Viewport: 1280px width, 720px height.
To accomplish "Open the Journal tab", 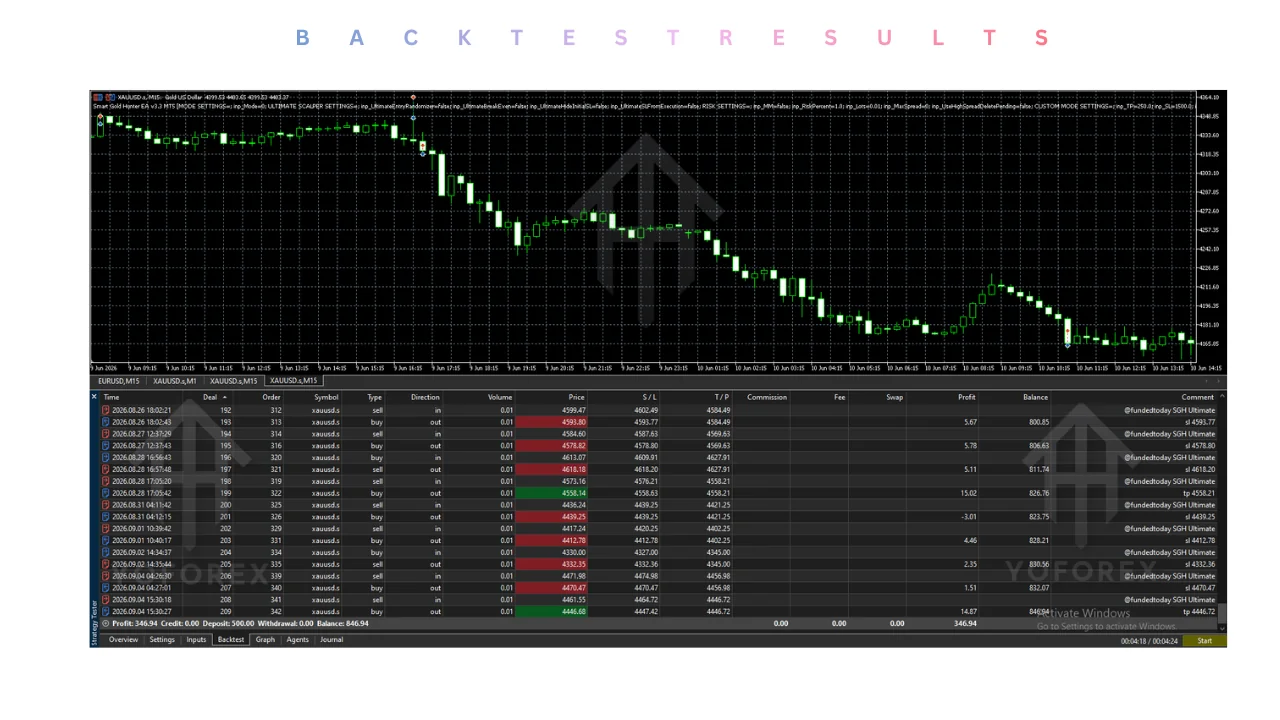I will coord(331,640).
